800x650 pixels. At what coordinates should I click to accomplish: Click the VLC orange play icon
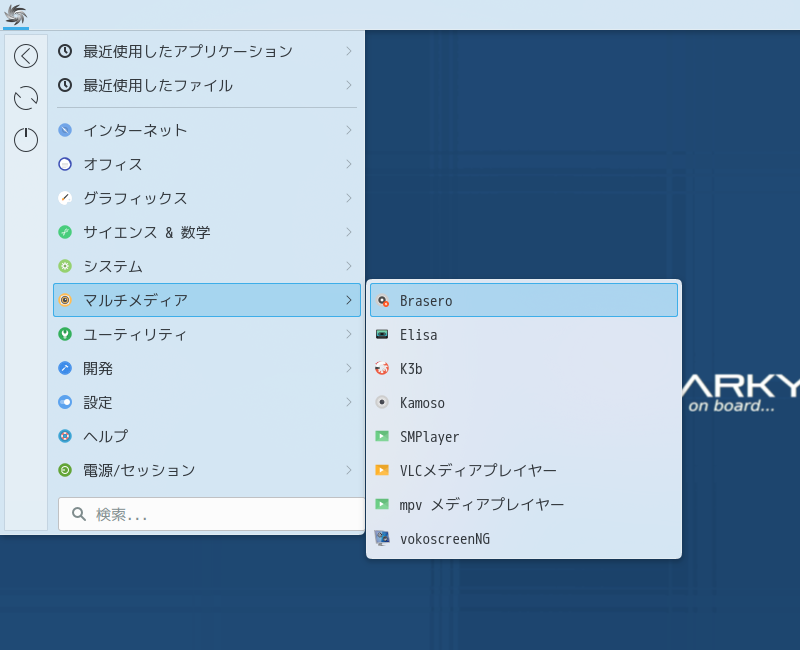pos(382,470)
